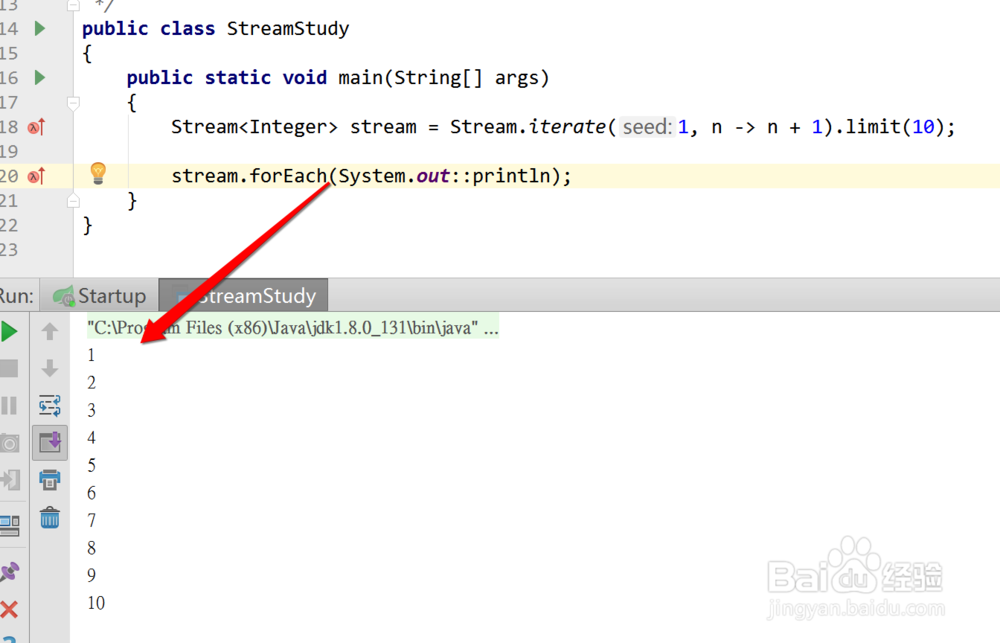The width and height of the screenshot is (1000, 643).
Task: Print console output via printer icon
Action: point(50,480)
